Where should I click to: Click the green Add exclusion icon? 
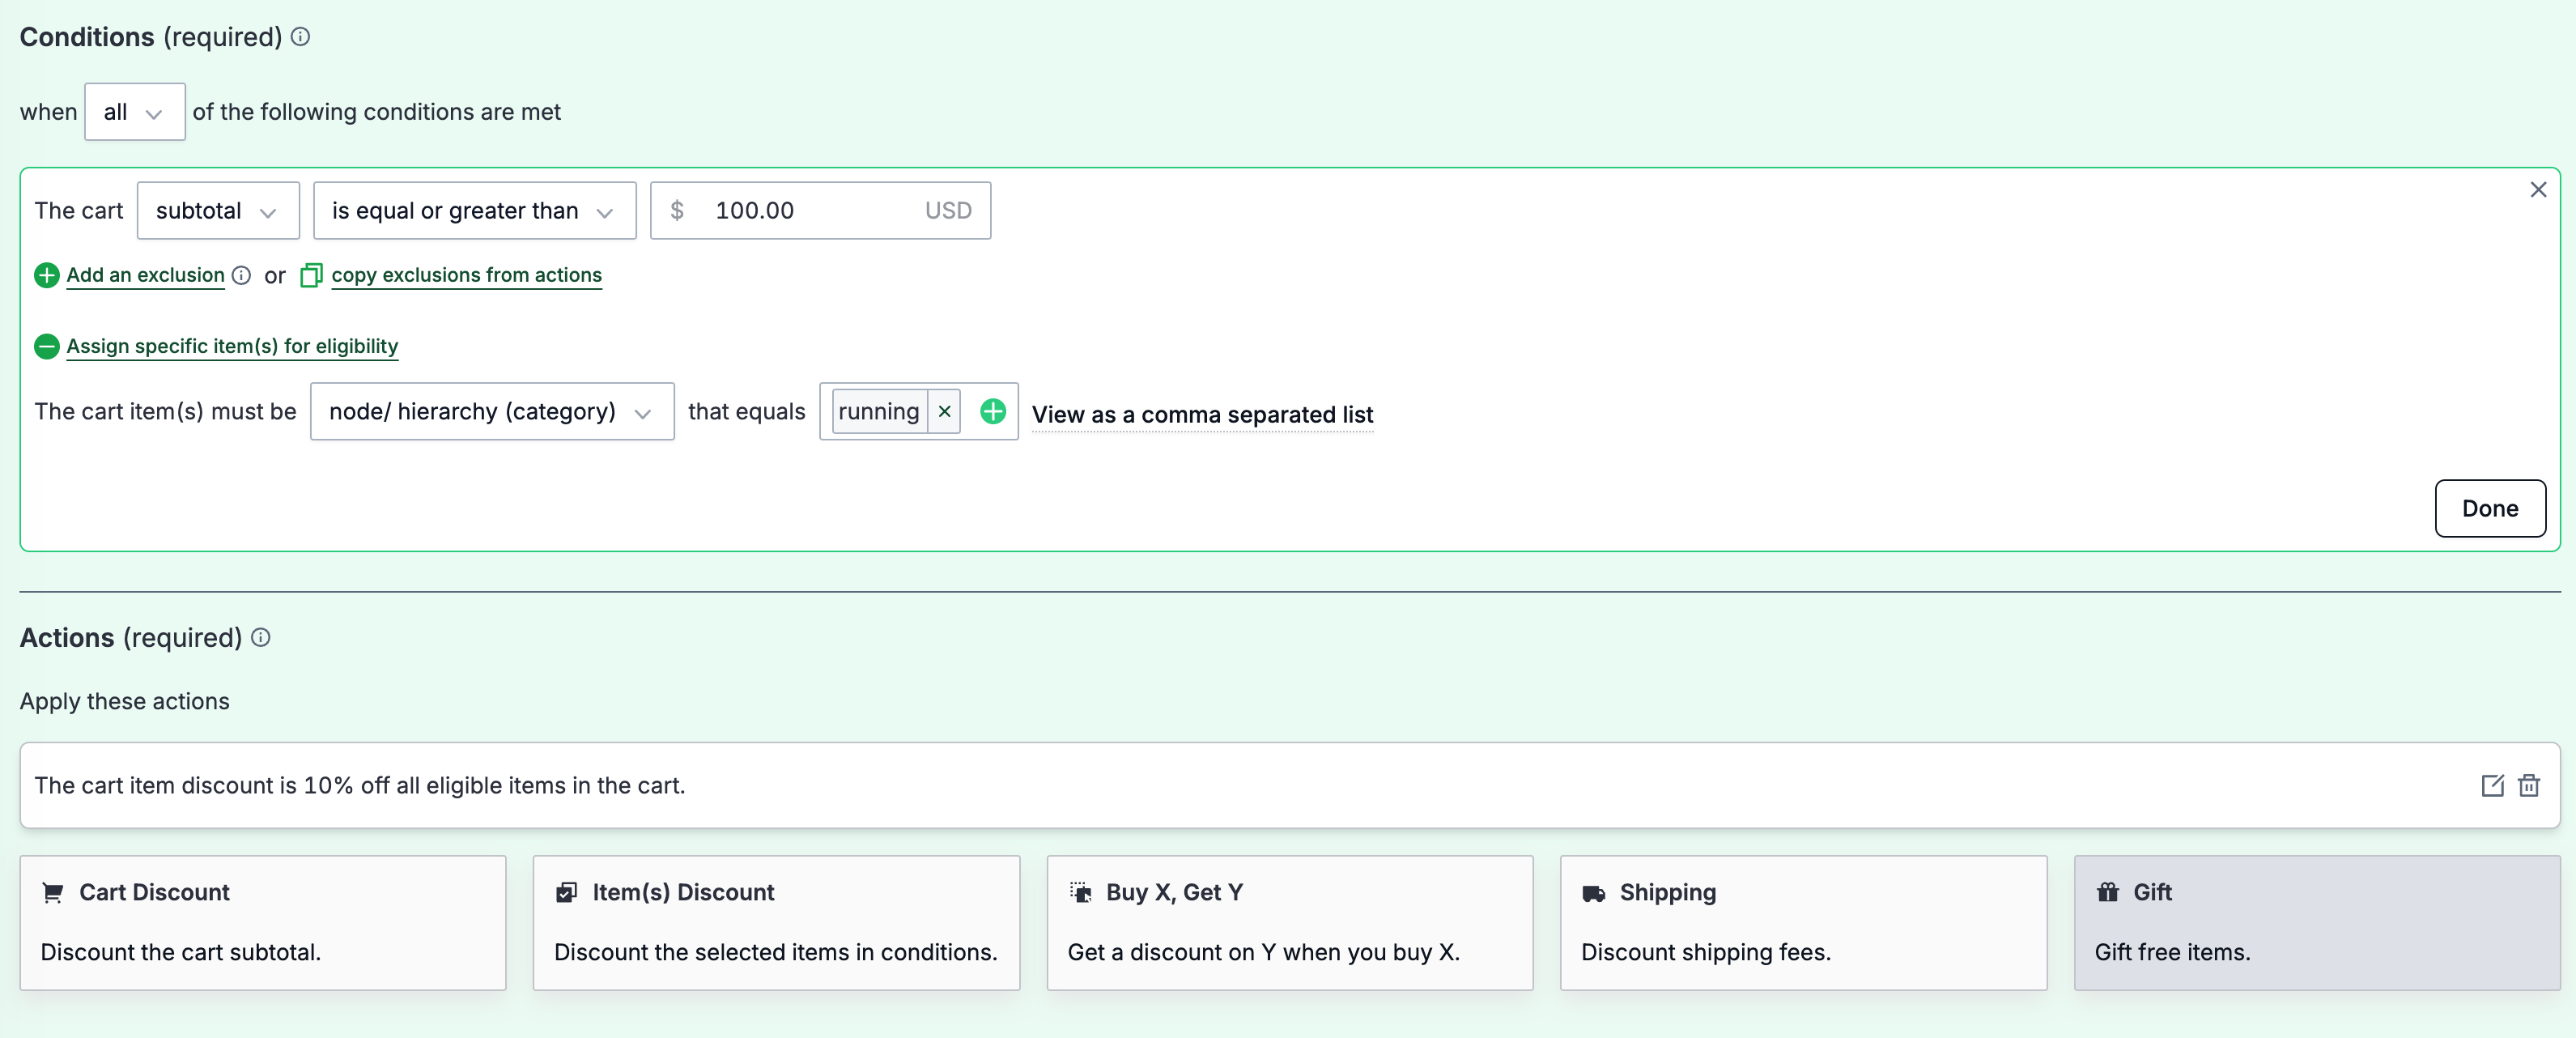[46, 274]
